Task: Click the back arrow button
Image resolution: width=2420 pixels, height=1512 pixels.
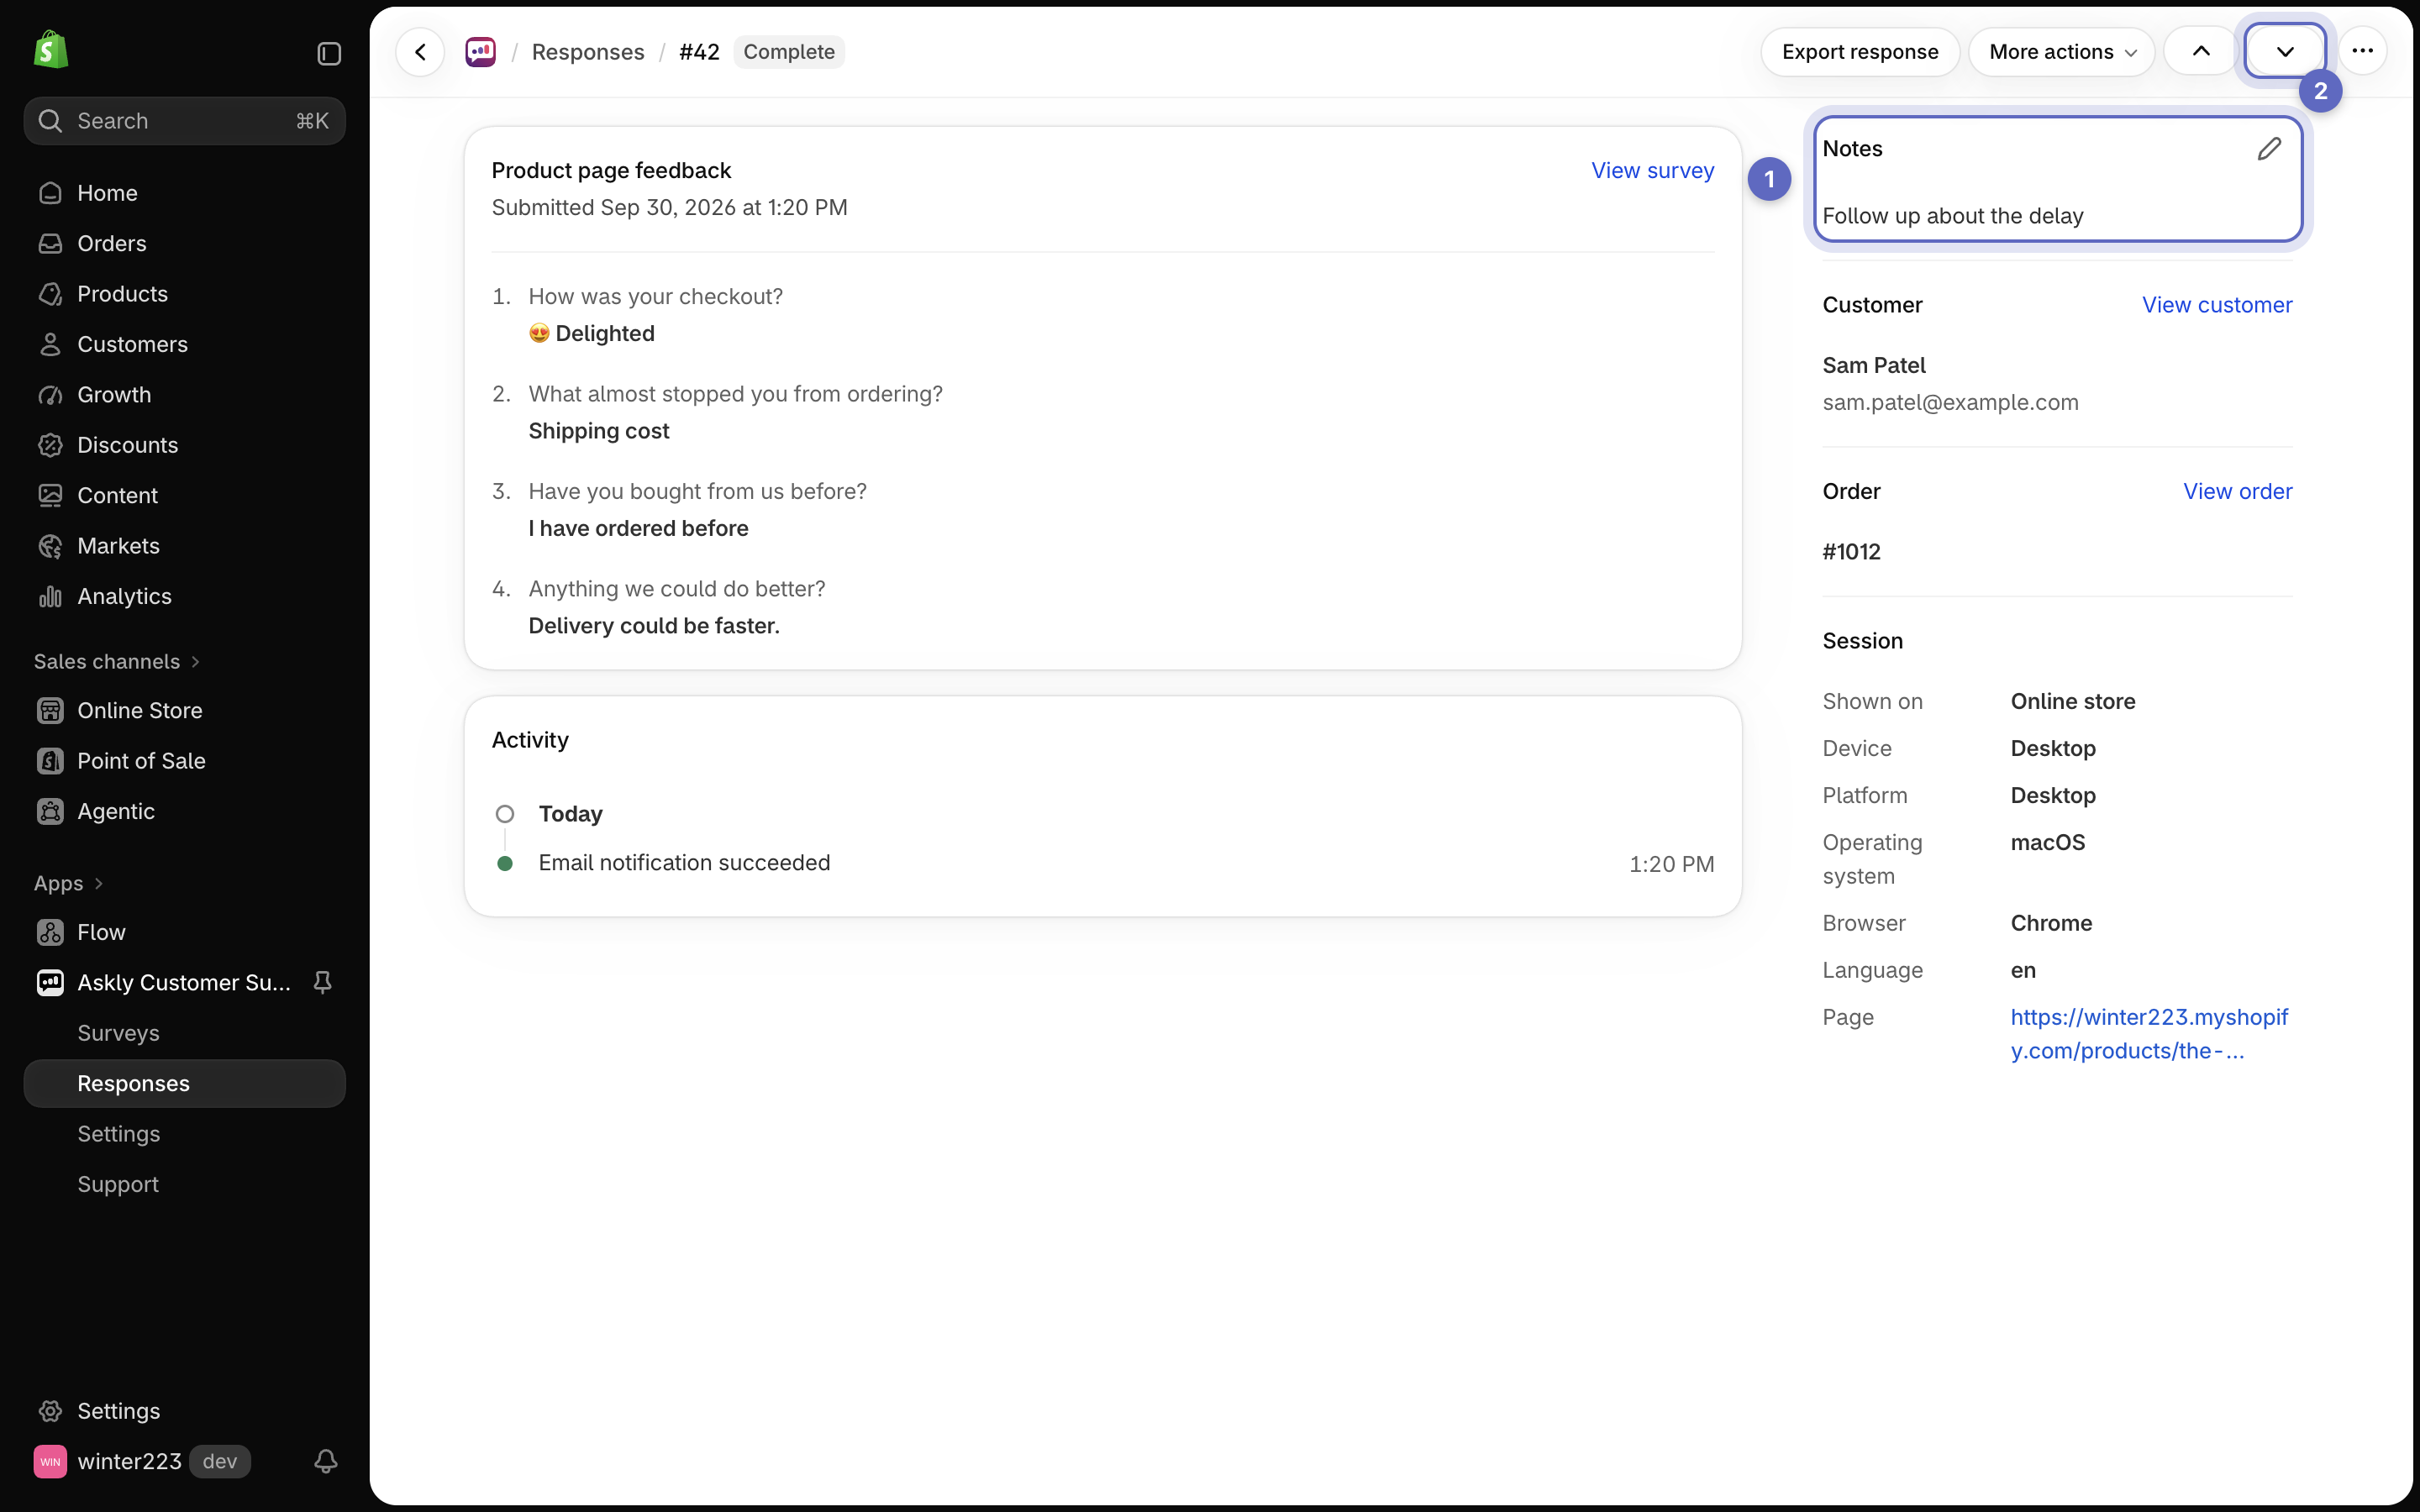Action: tap(420, 52)
